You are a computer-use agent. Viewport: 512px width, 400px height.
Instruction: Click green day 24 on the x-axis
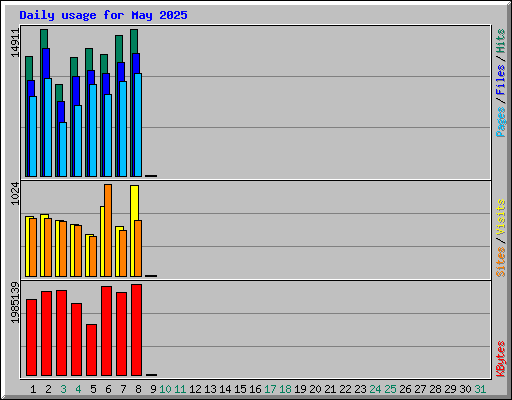(375, 389)
